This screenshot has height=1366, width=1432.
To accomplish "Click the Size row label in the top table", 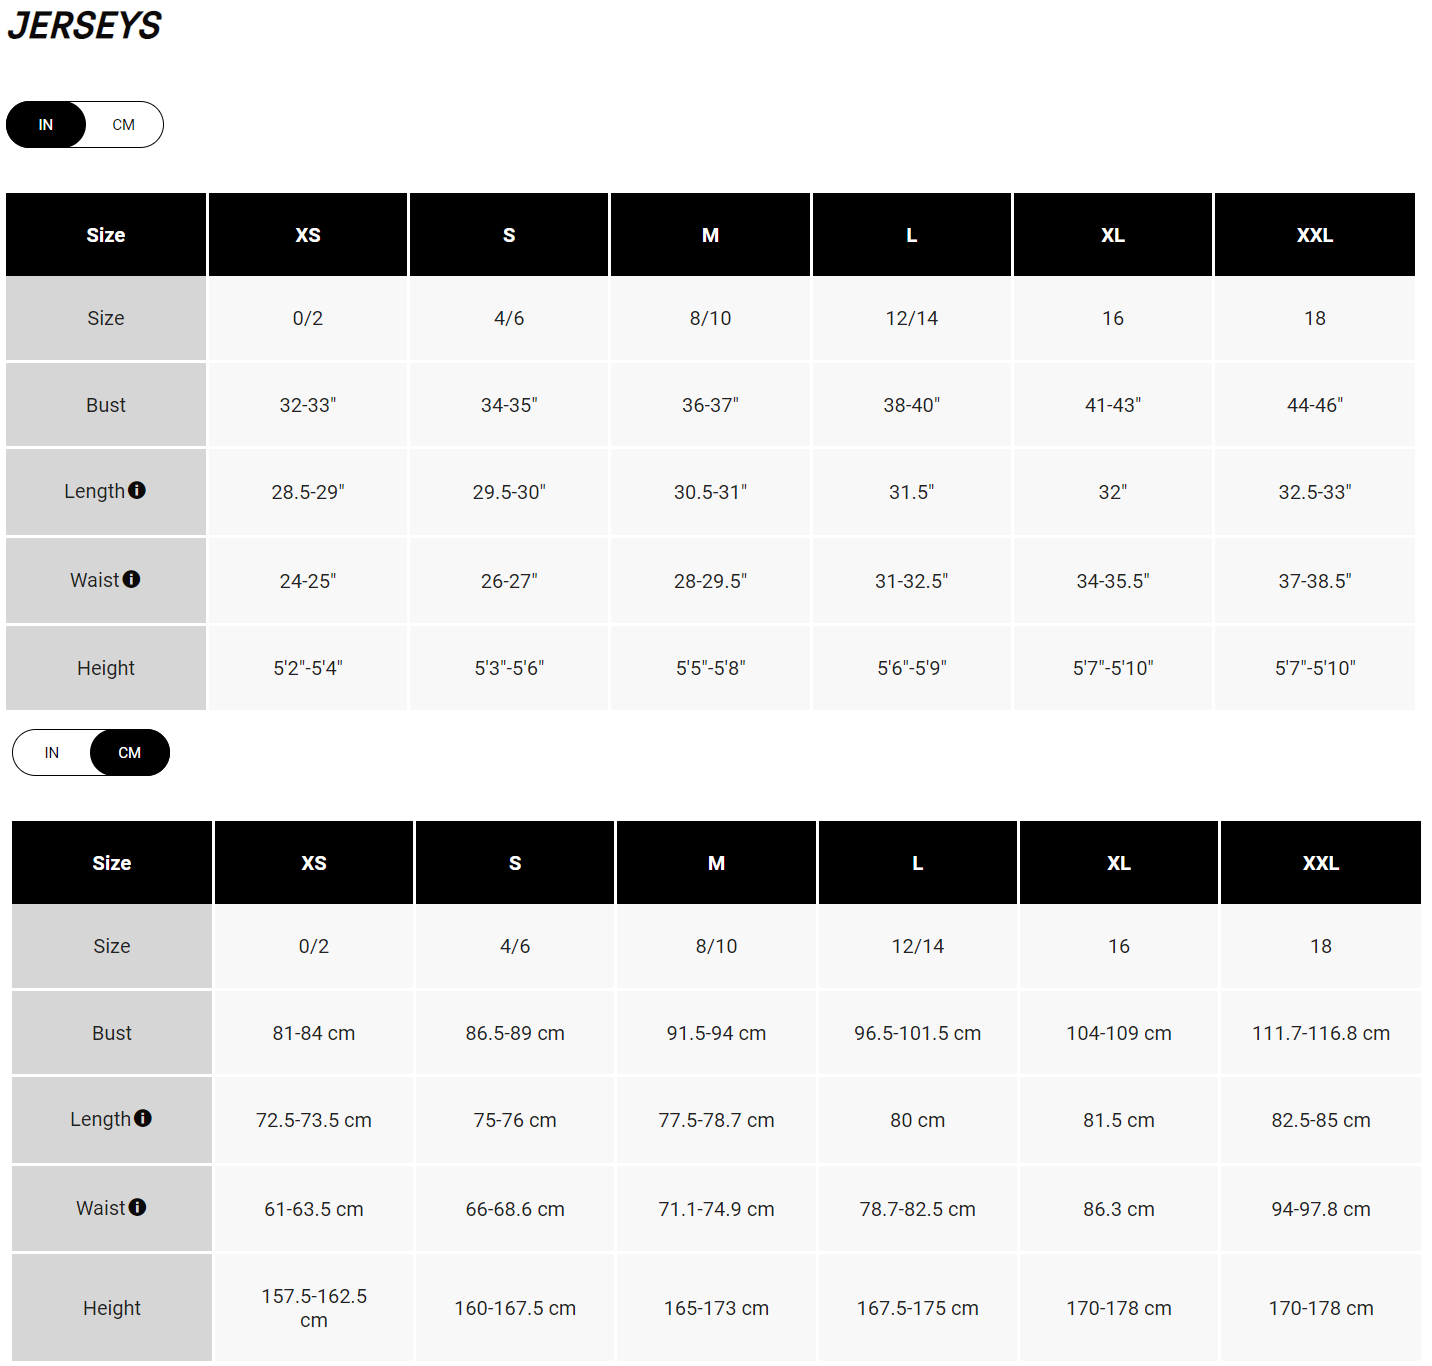I will (x=106, y=318).
